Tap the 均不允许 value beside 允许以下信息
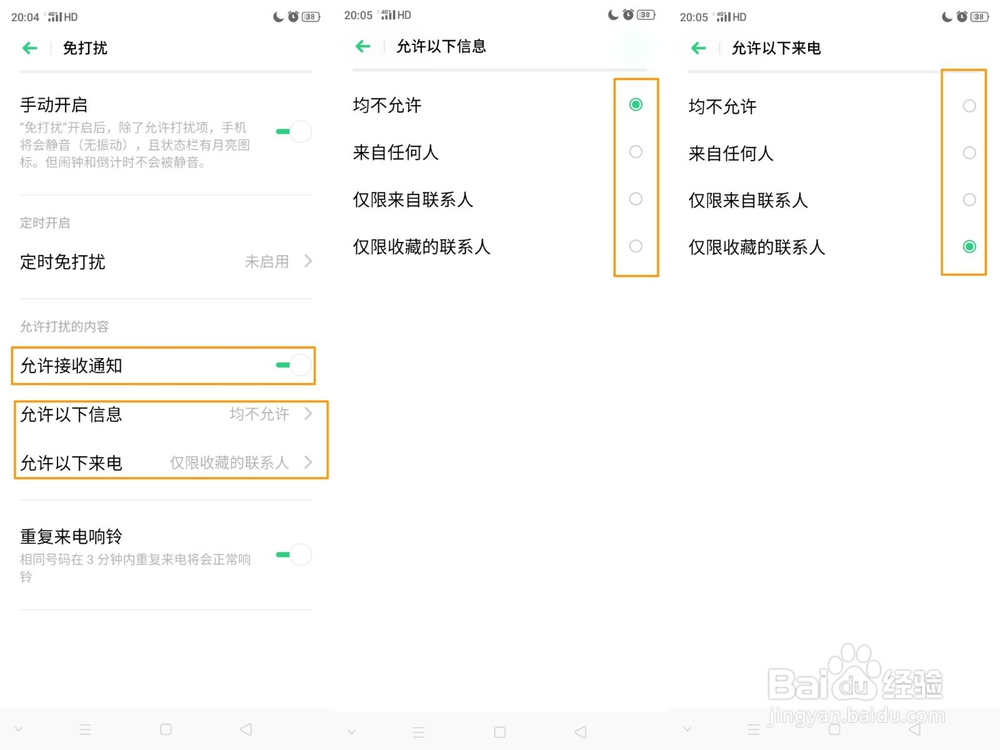 click(259, 414)
